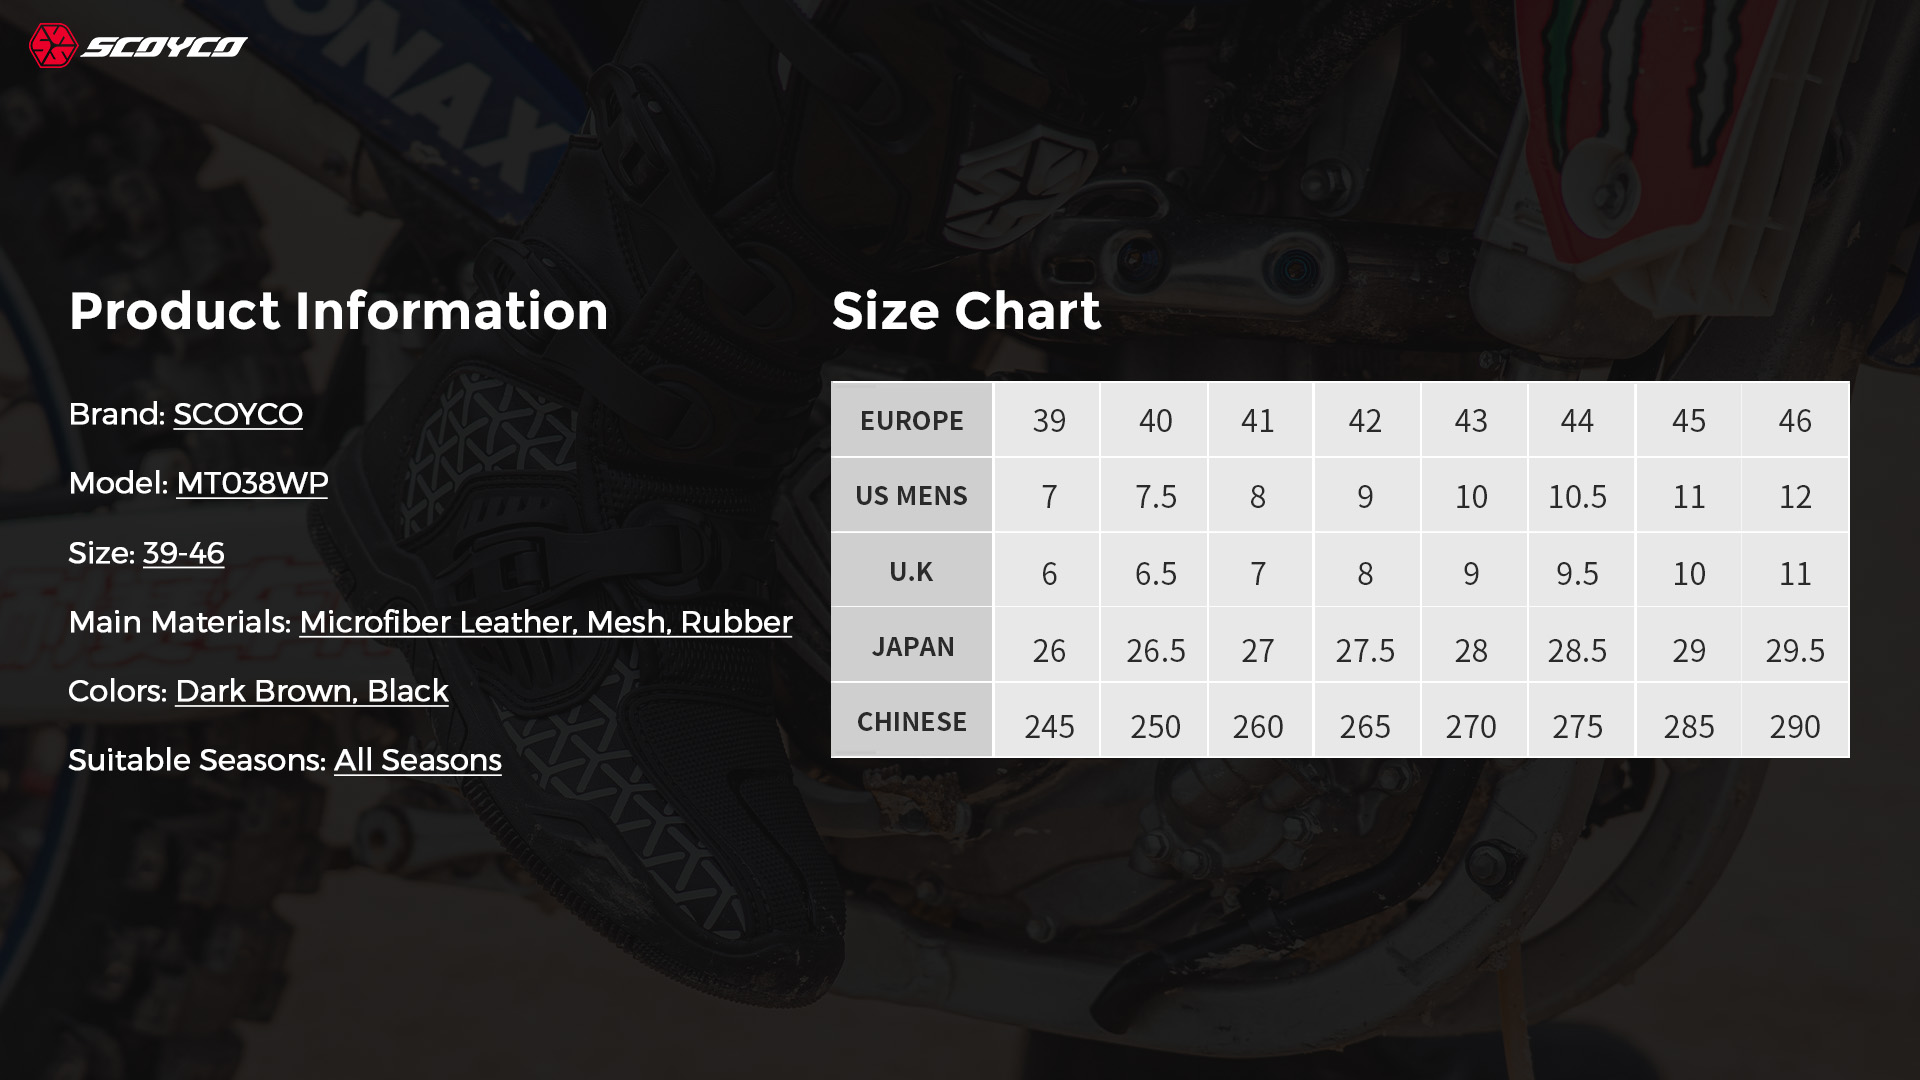1920x1080 pixels.
Task: Click US Mens size 10.5 cell
Action: [1578, 495]
